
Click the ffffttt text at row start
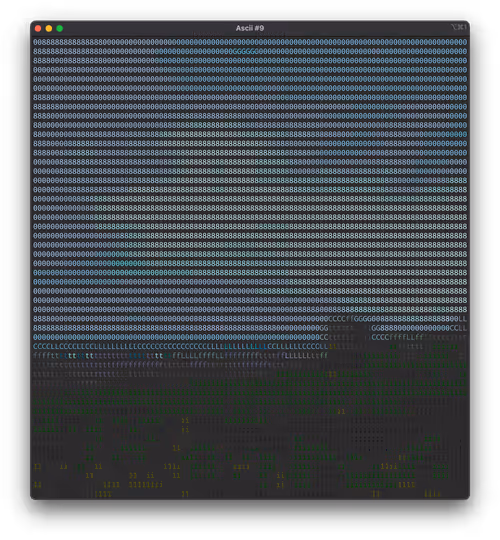point(46,355)
